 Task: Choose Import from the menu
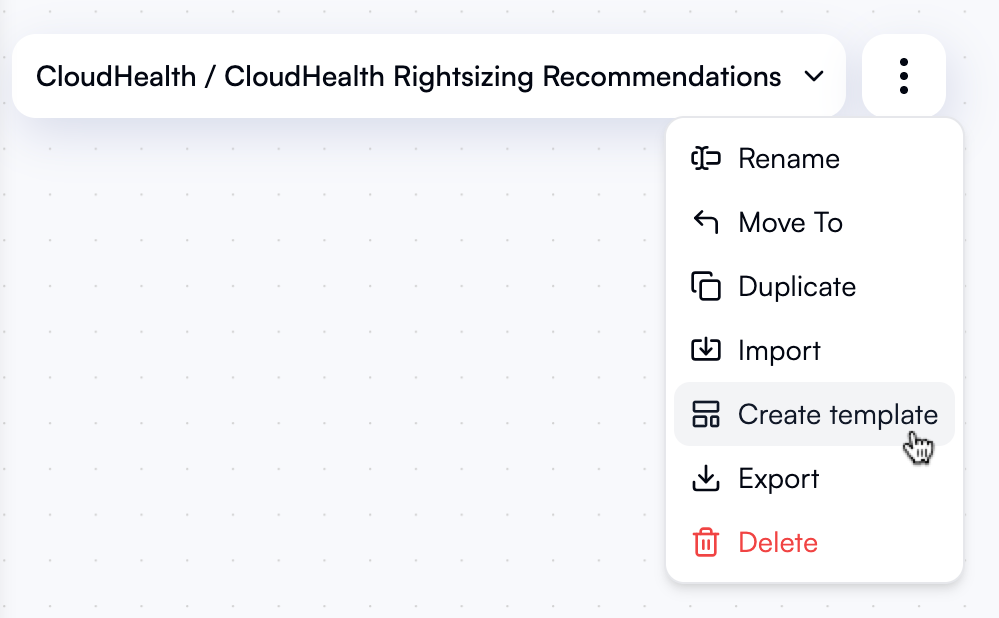point(780,350)
